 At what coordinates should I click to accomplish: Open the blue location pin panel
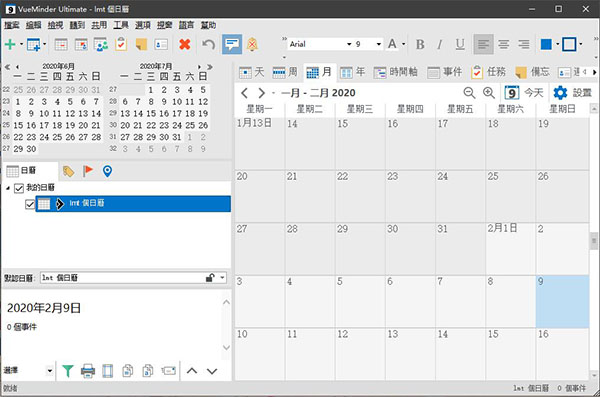point(108,171)
